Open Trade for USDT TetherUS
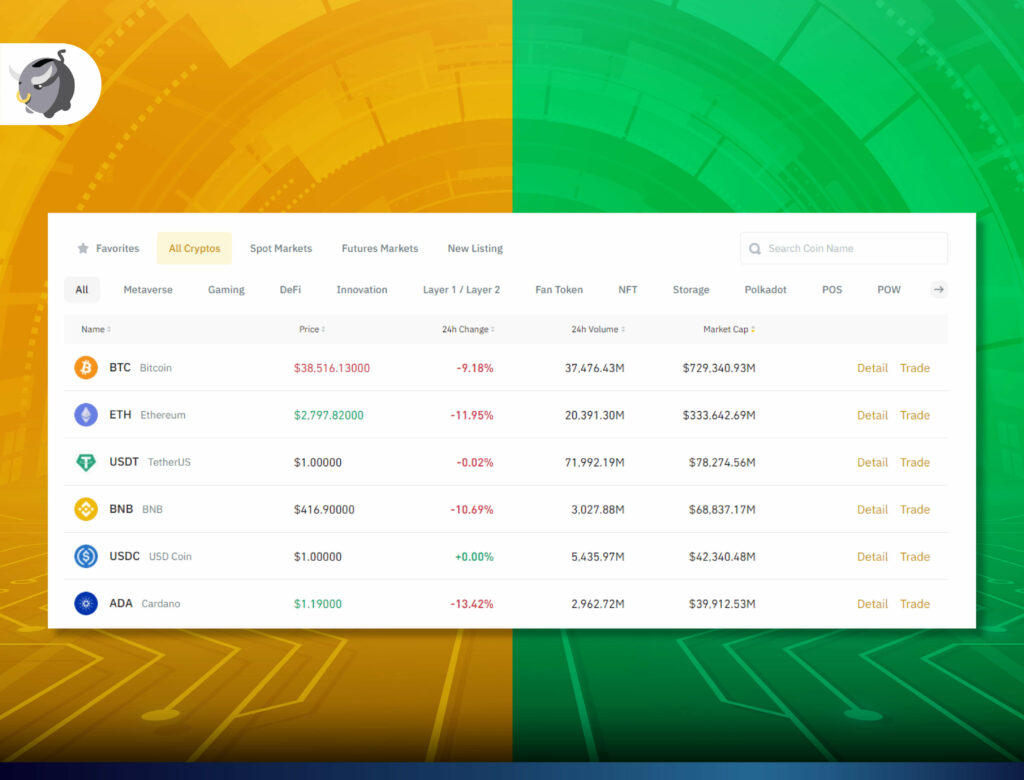 (914, 462)
